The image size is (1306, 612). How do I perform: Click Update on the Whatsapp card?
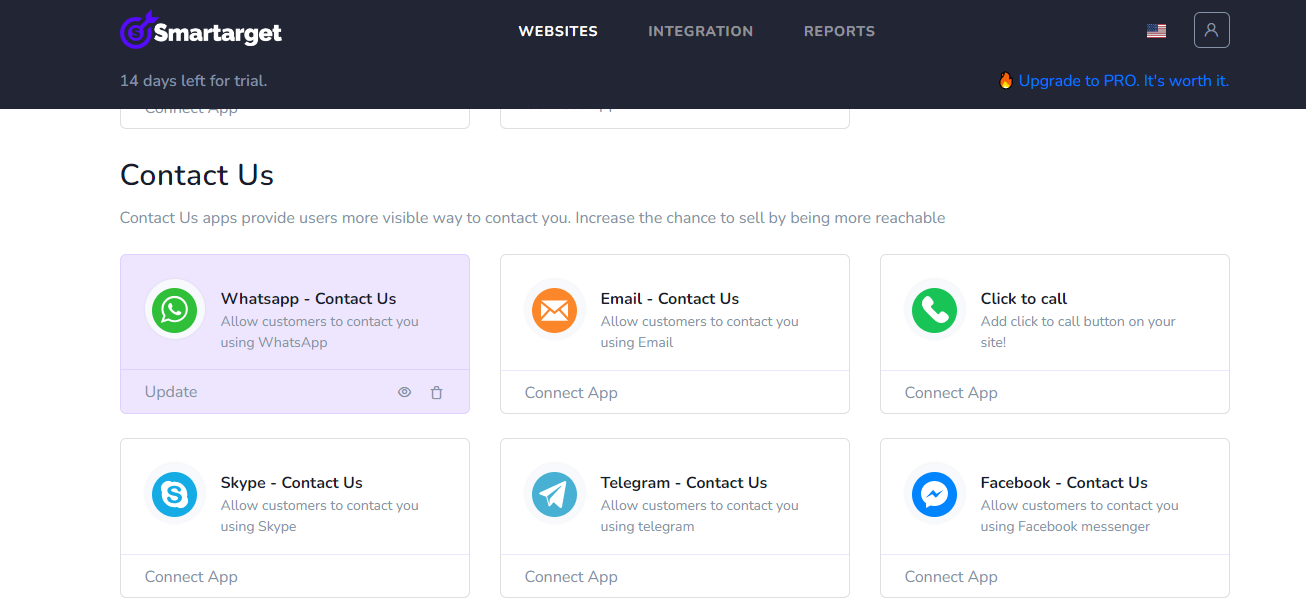point(171,392)
